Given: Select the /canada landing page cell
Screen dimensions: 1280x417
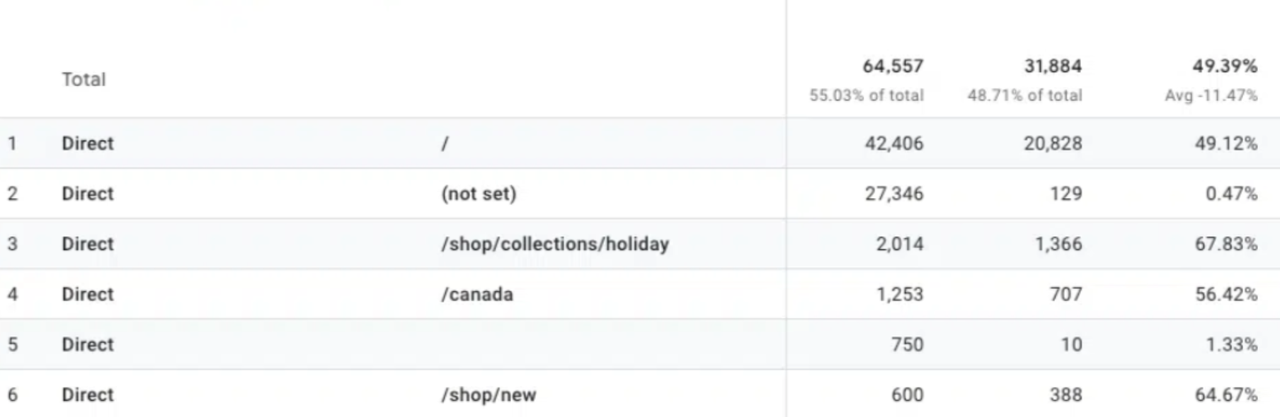Looking at the screenshot, I should coord(477,294).
